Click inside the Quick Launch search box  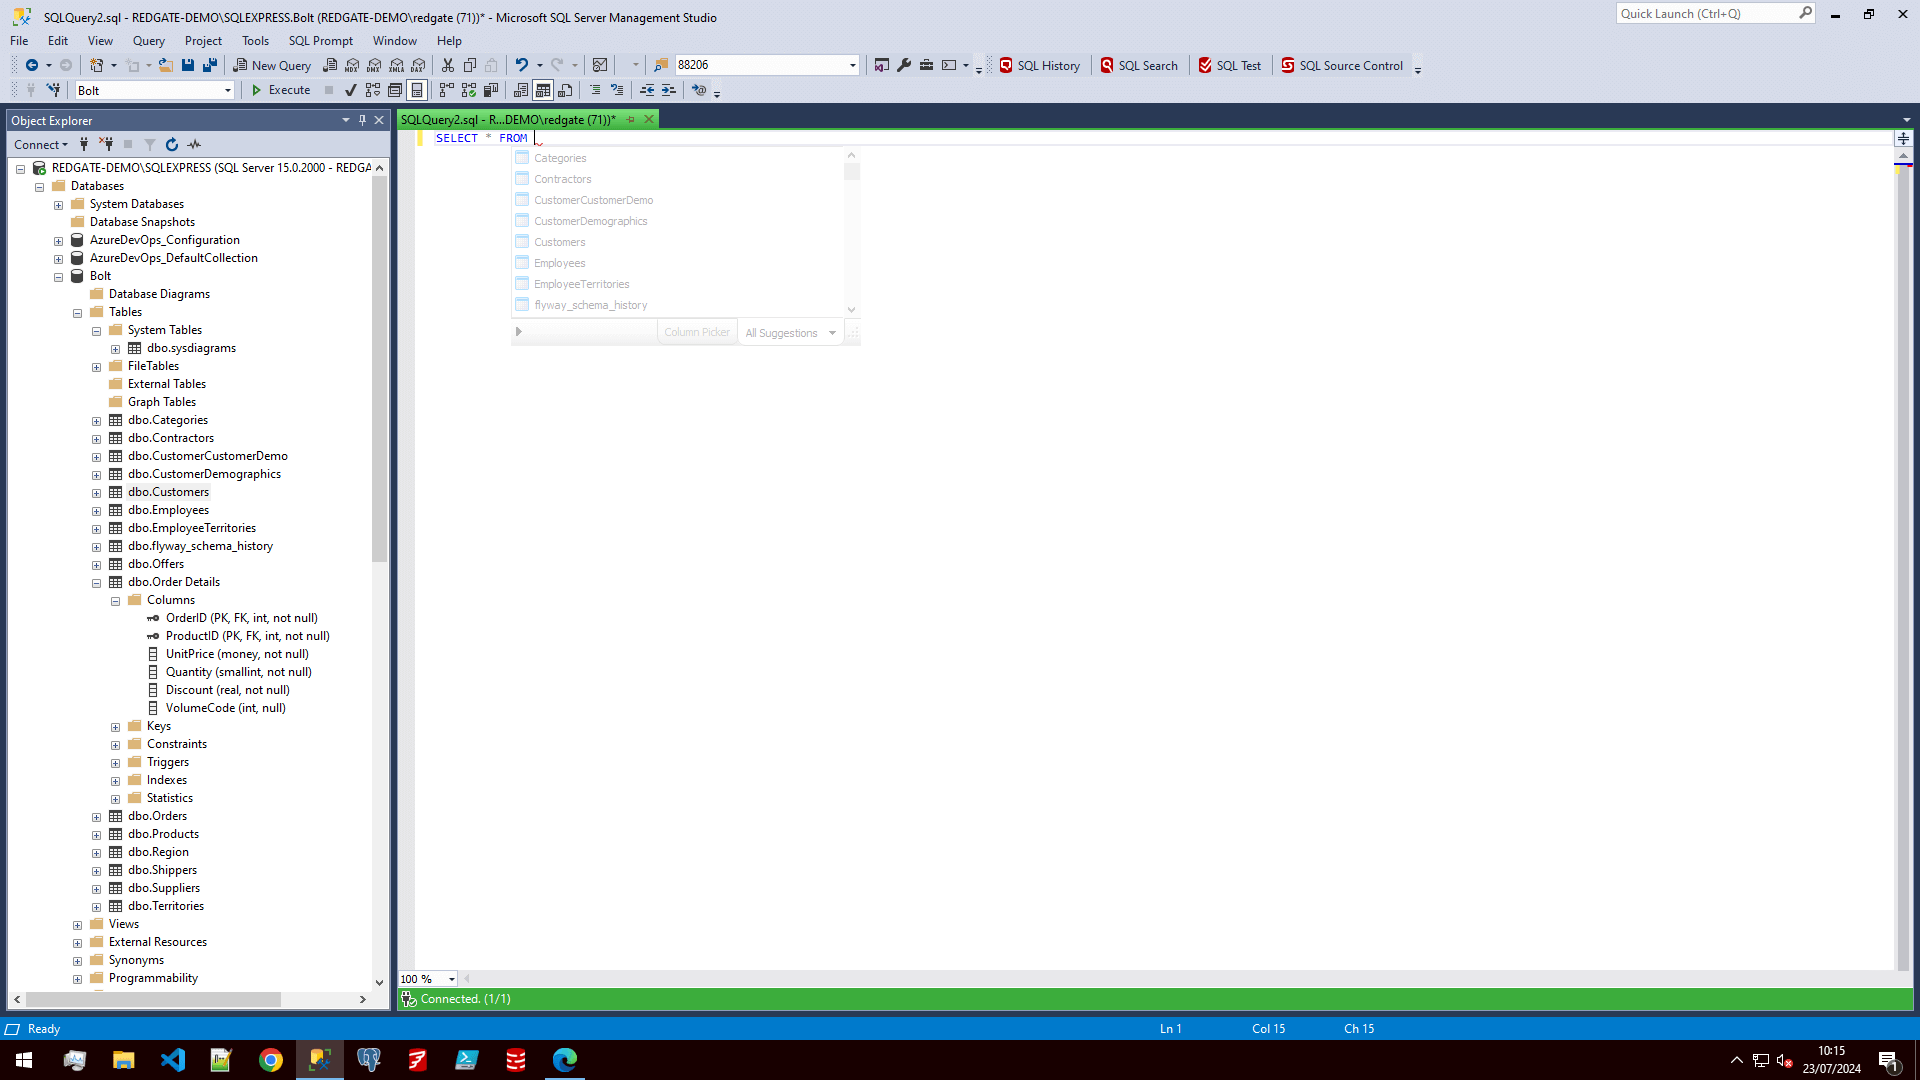[x=1710, y=13]
